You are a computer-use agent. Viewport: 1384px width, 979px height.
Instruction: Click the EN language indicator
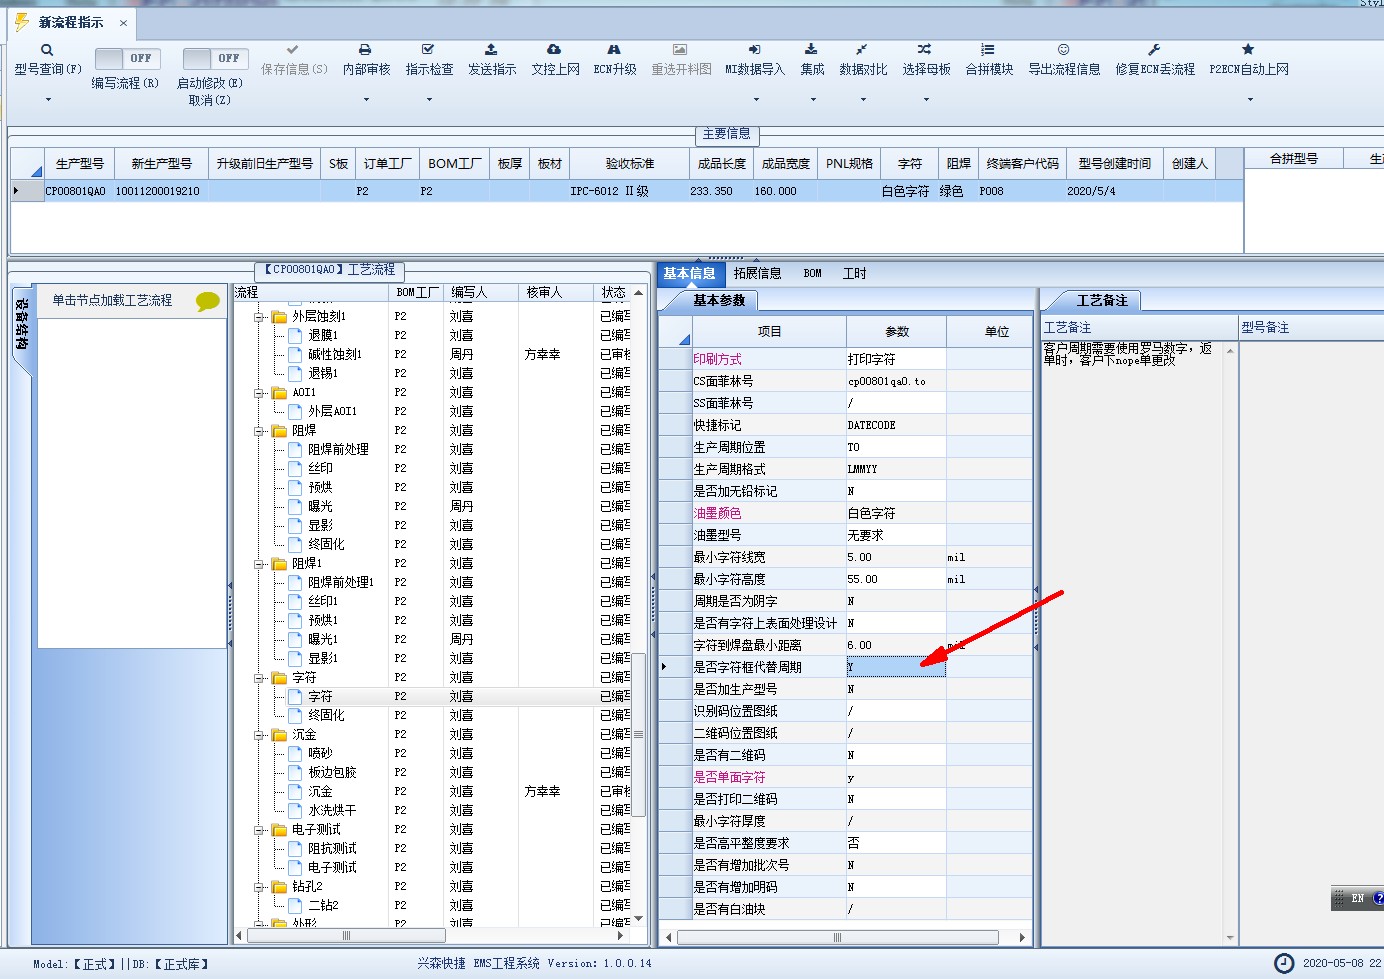pos(1358,898)
